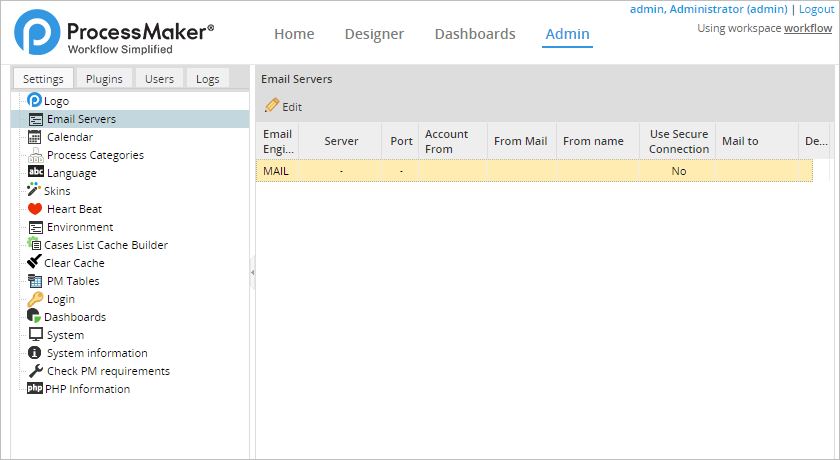
Task: Switch to the Logs tab
Action: [x=208, y=79]
